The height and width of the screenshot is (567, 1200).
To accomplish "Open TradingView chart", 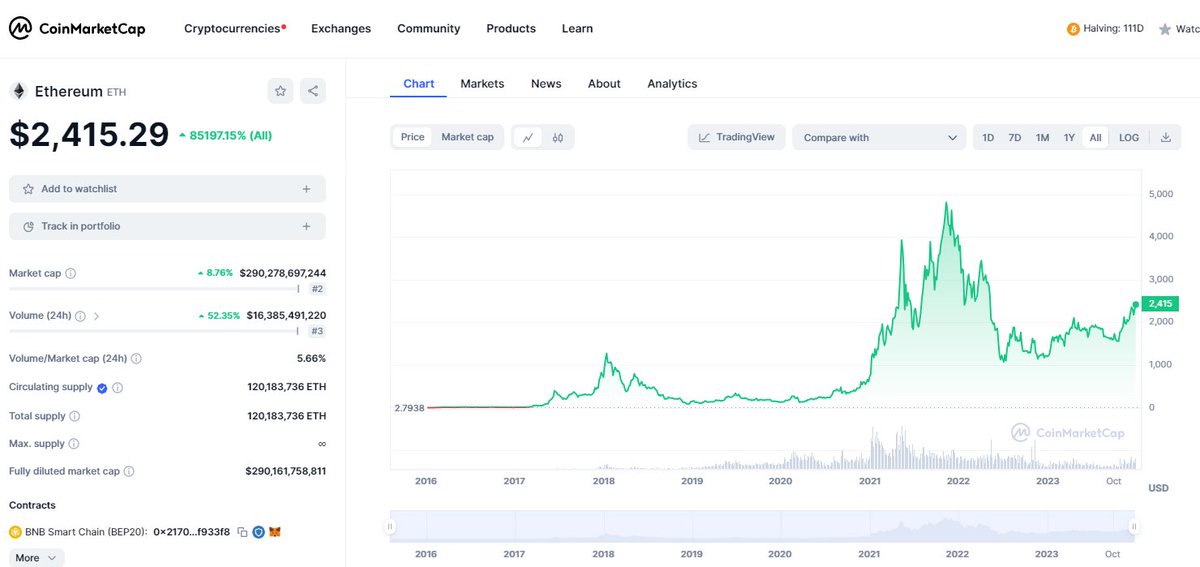I will point(736,137).
